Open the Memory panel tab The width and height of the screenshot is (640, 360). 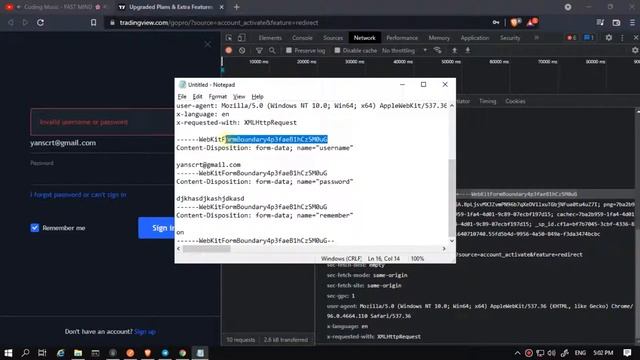pyautogui.click(x=439, y=38)
